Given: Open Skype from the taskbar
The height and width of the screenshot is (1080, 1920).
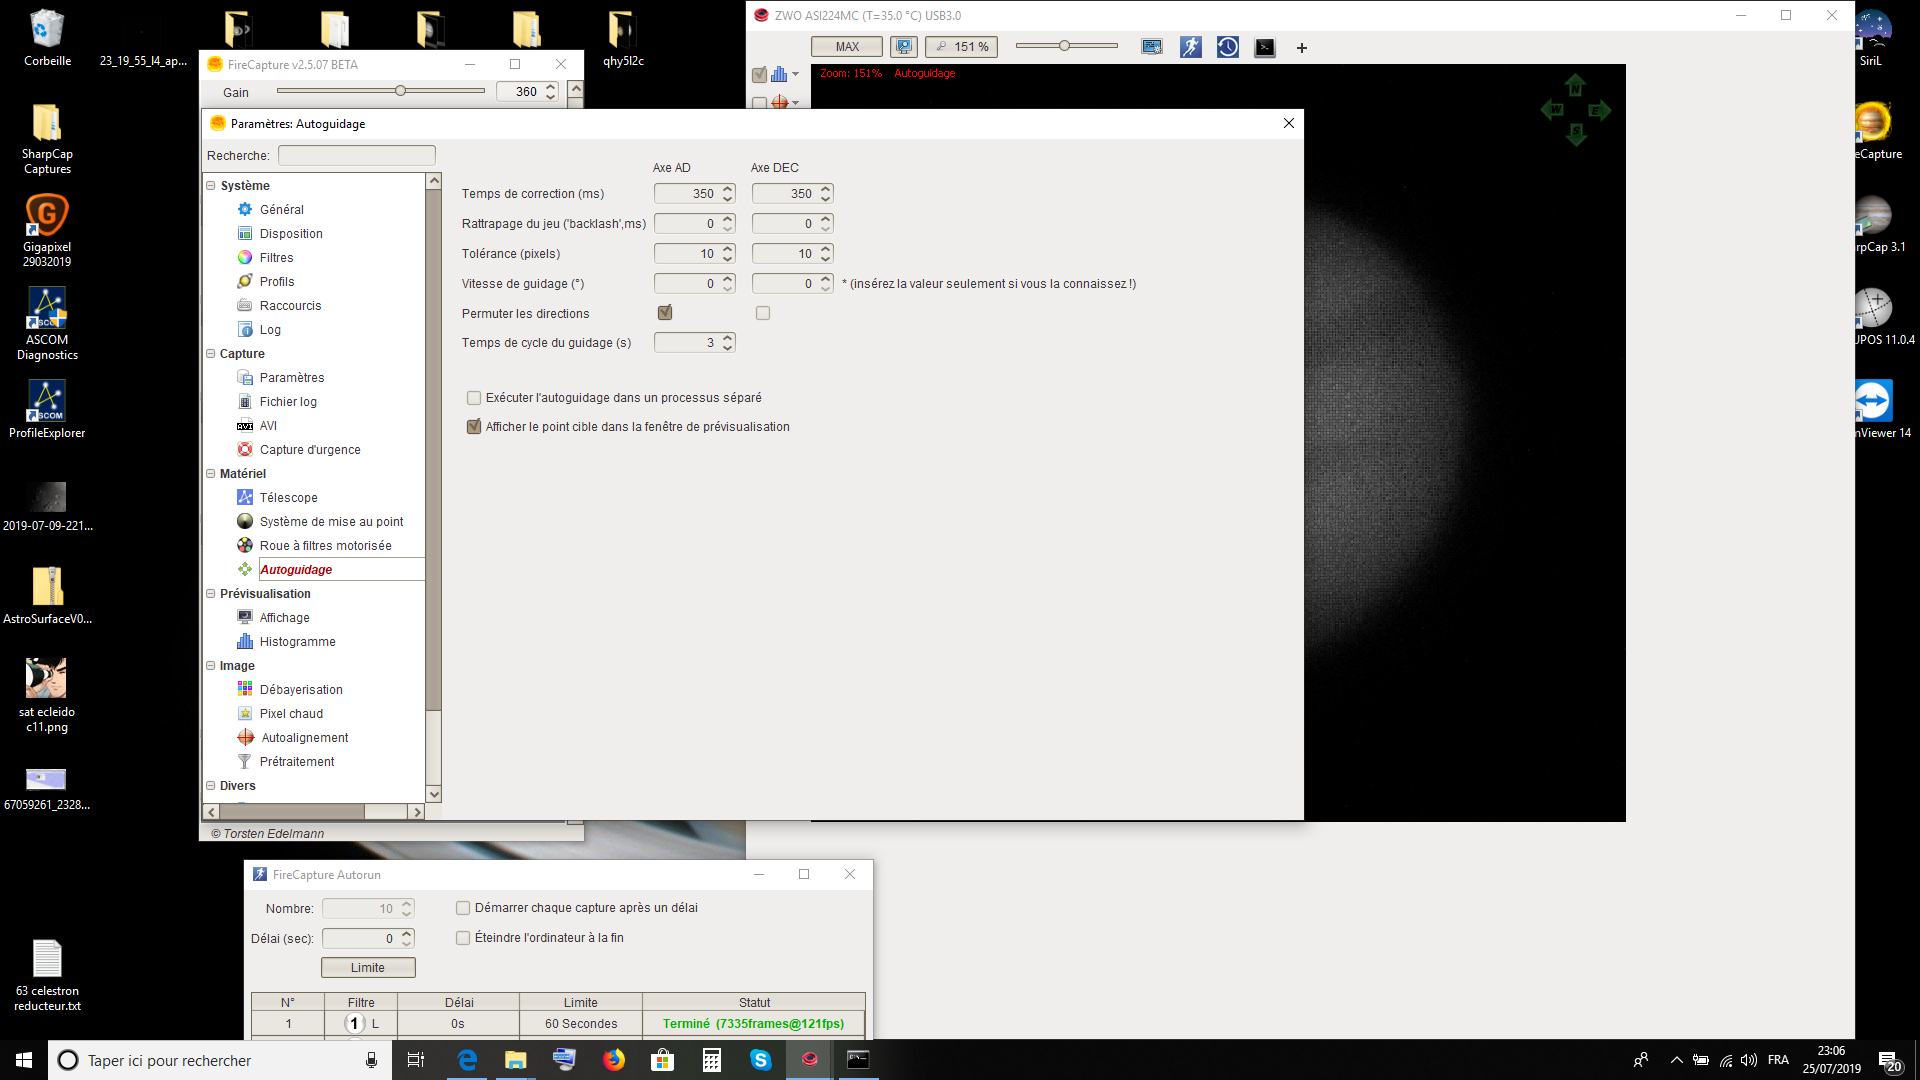Looking at the screenshot, I should click(x=760, y=1060).
